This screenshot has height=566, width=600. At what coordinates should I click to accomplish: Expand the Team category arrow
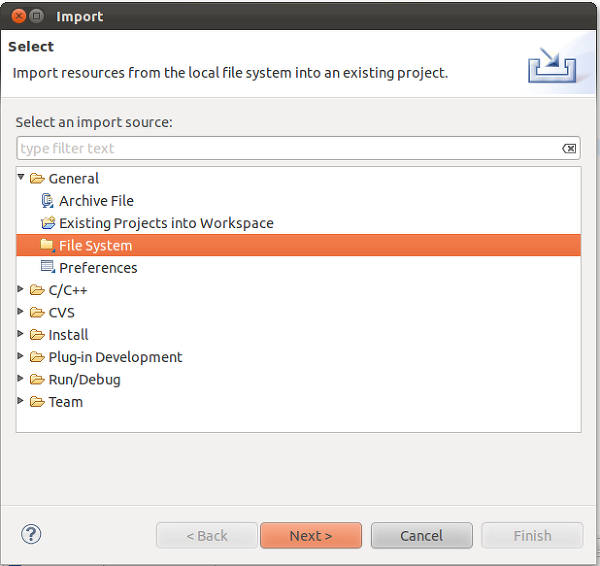click(x=21, y=400)
